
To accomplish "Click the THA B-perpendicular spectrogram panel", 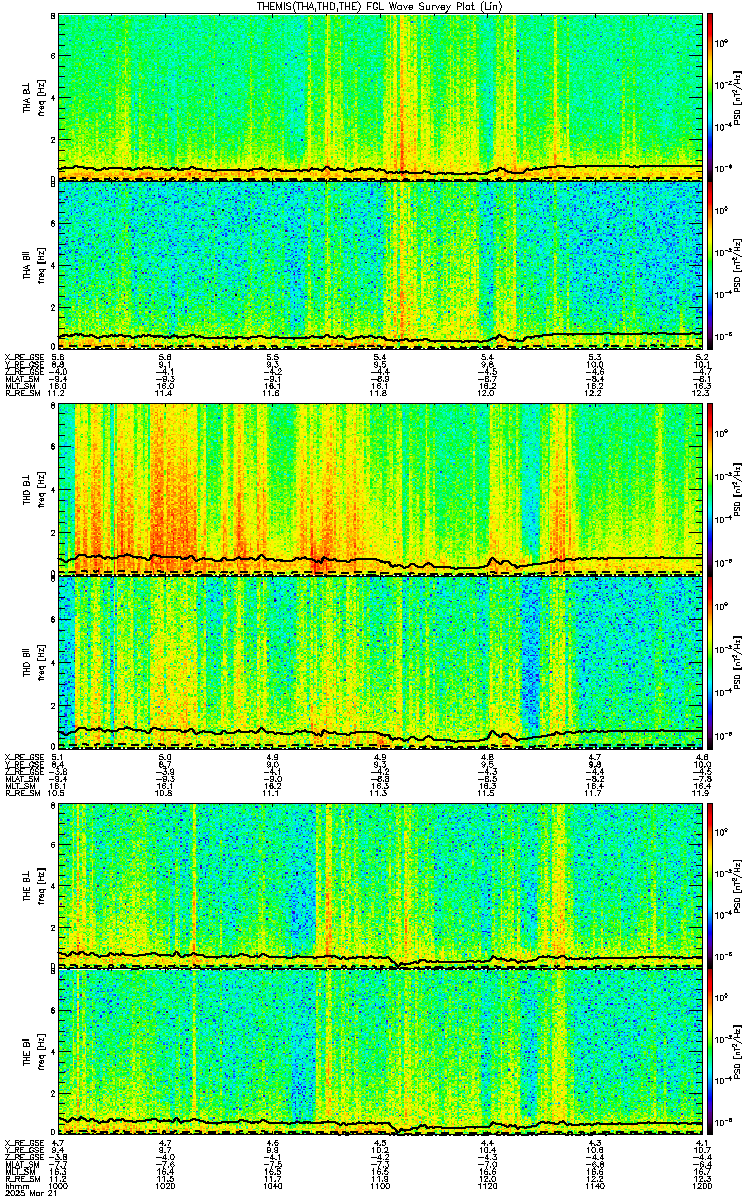I will pos(380,95).
